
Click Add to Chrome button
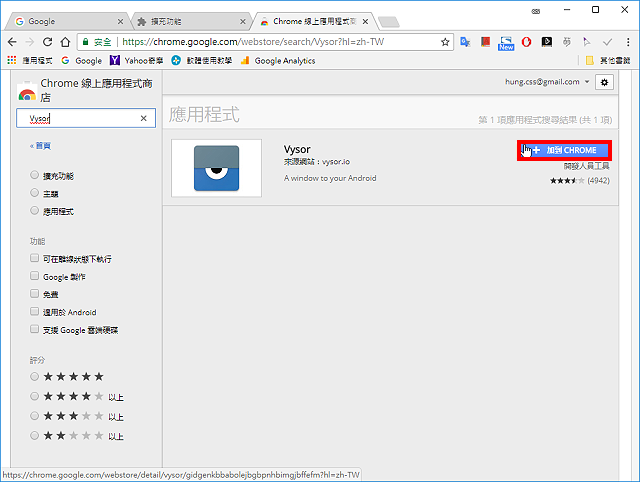click(564, 150)
